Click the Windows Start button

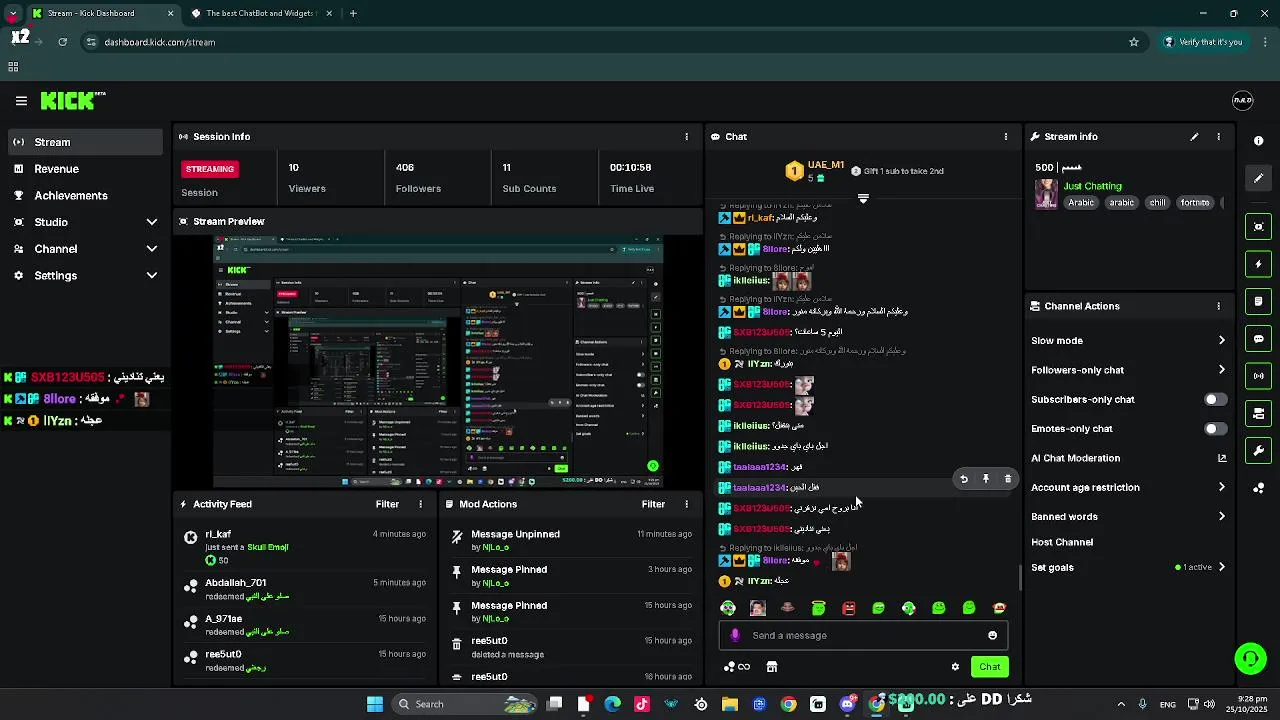coord(375,704)
